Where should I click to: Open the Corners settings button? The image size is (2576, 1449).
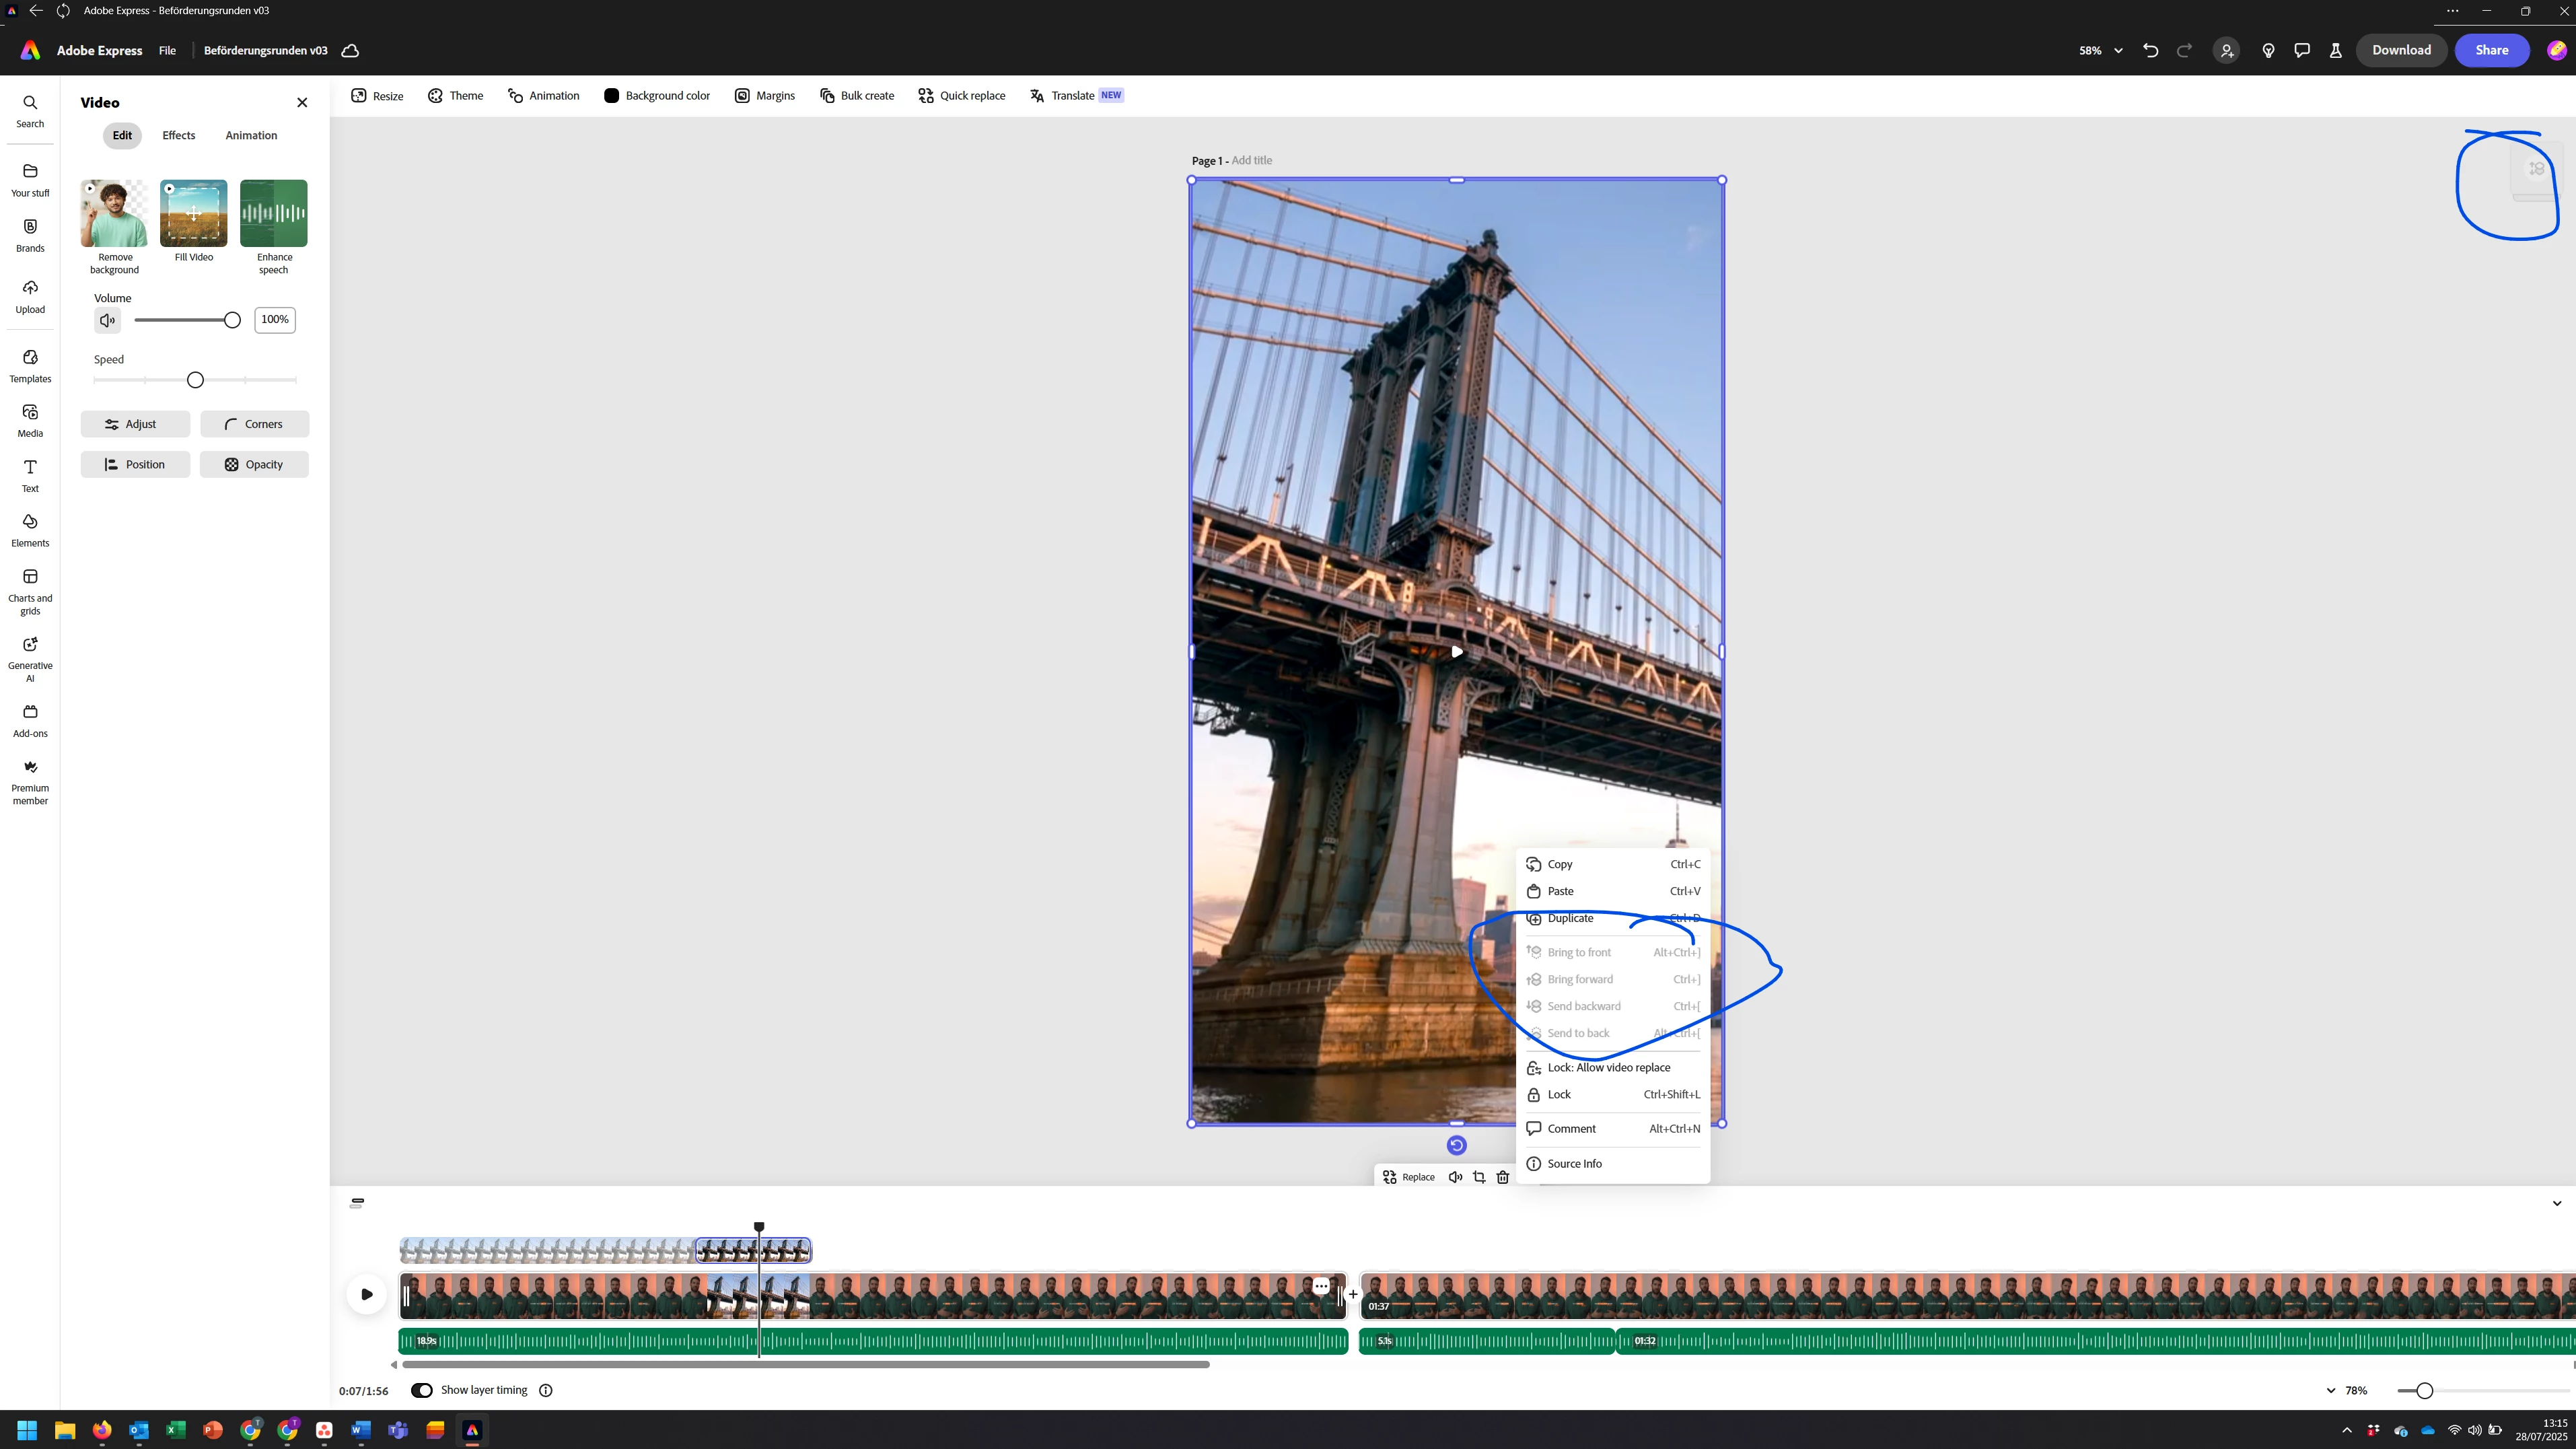point(254,424)
